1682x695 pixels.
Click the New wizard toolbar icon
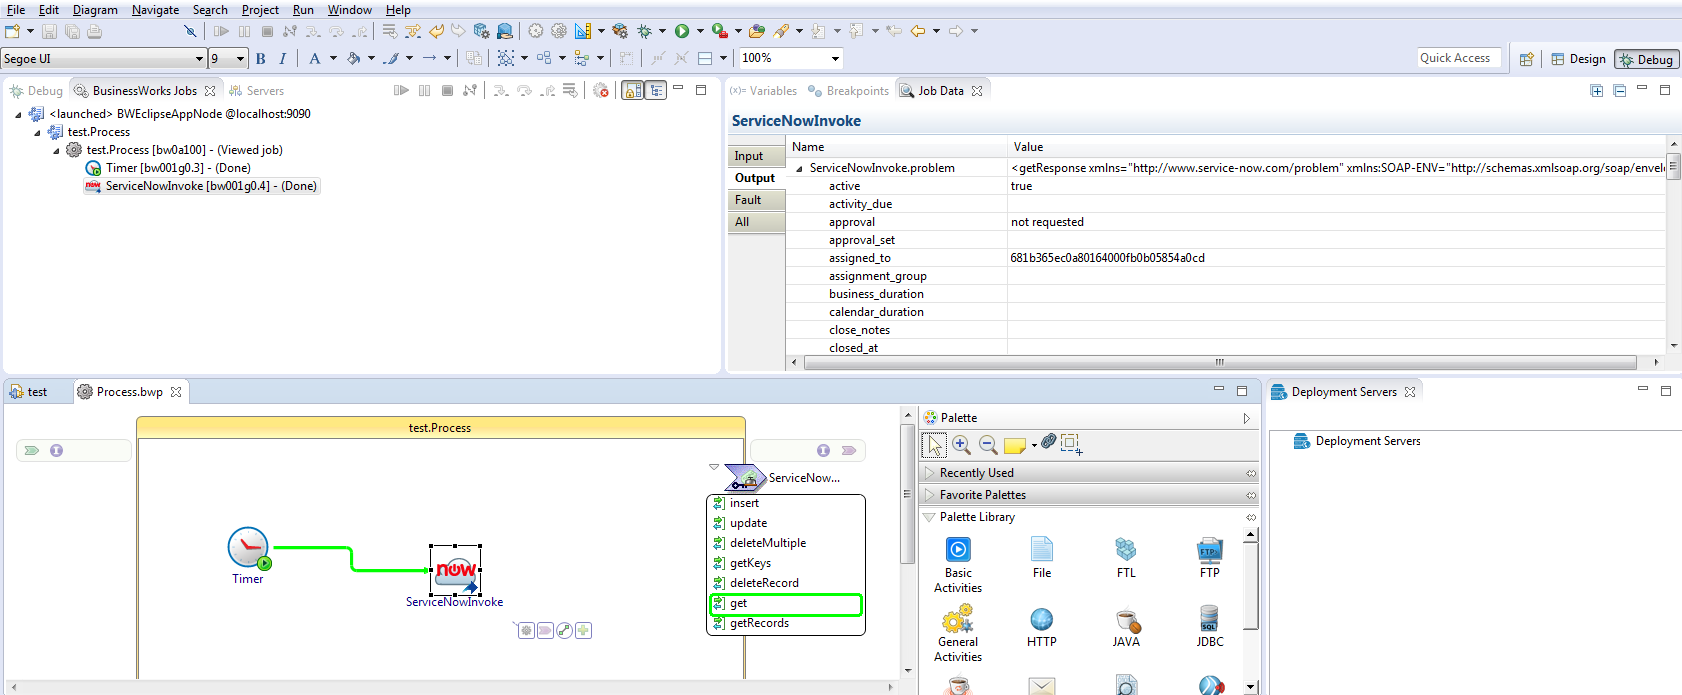click(13, 31)
